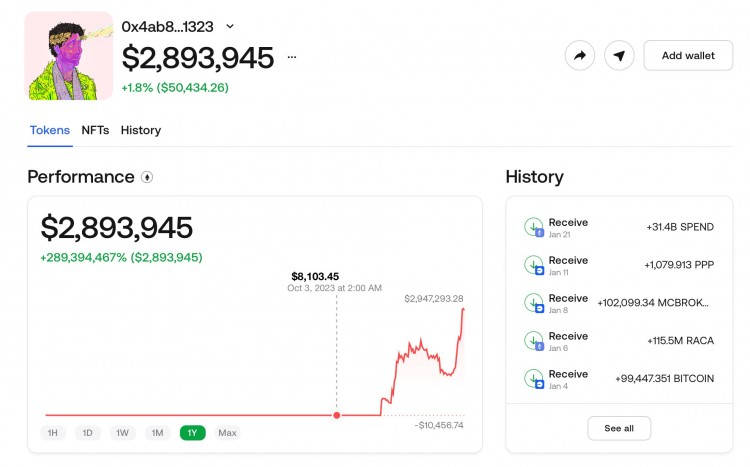Open the History tab
The width and height of the screenshot is (750, 467).
pos(141,130)
